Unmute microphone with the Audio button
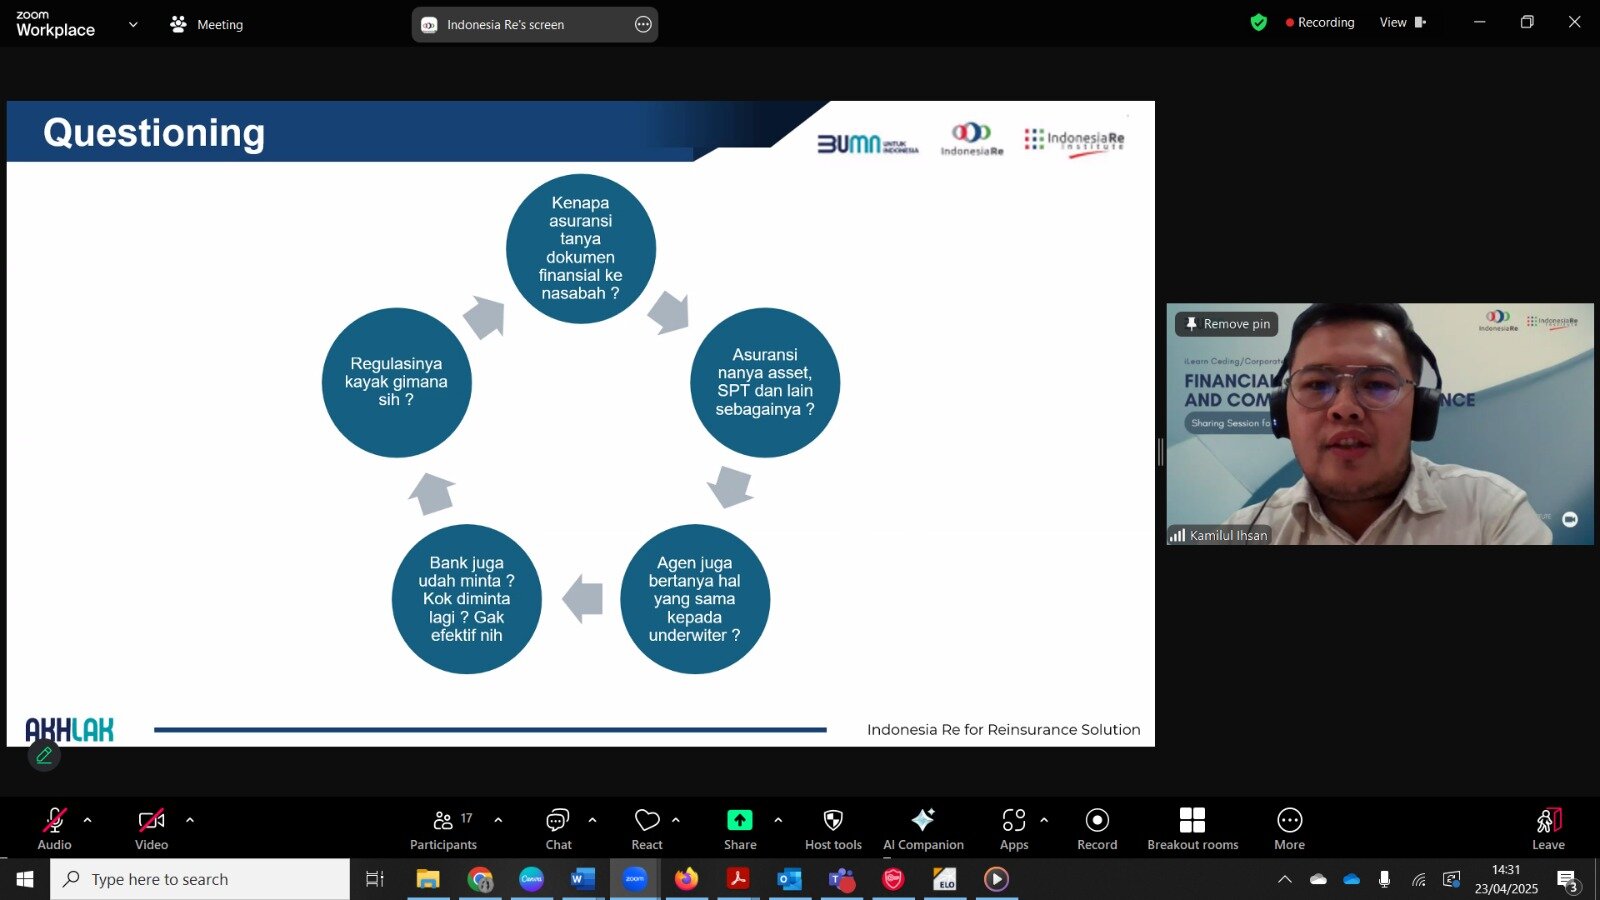 54,829
